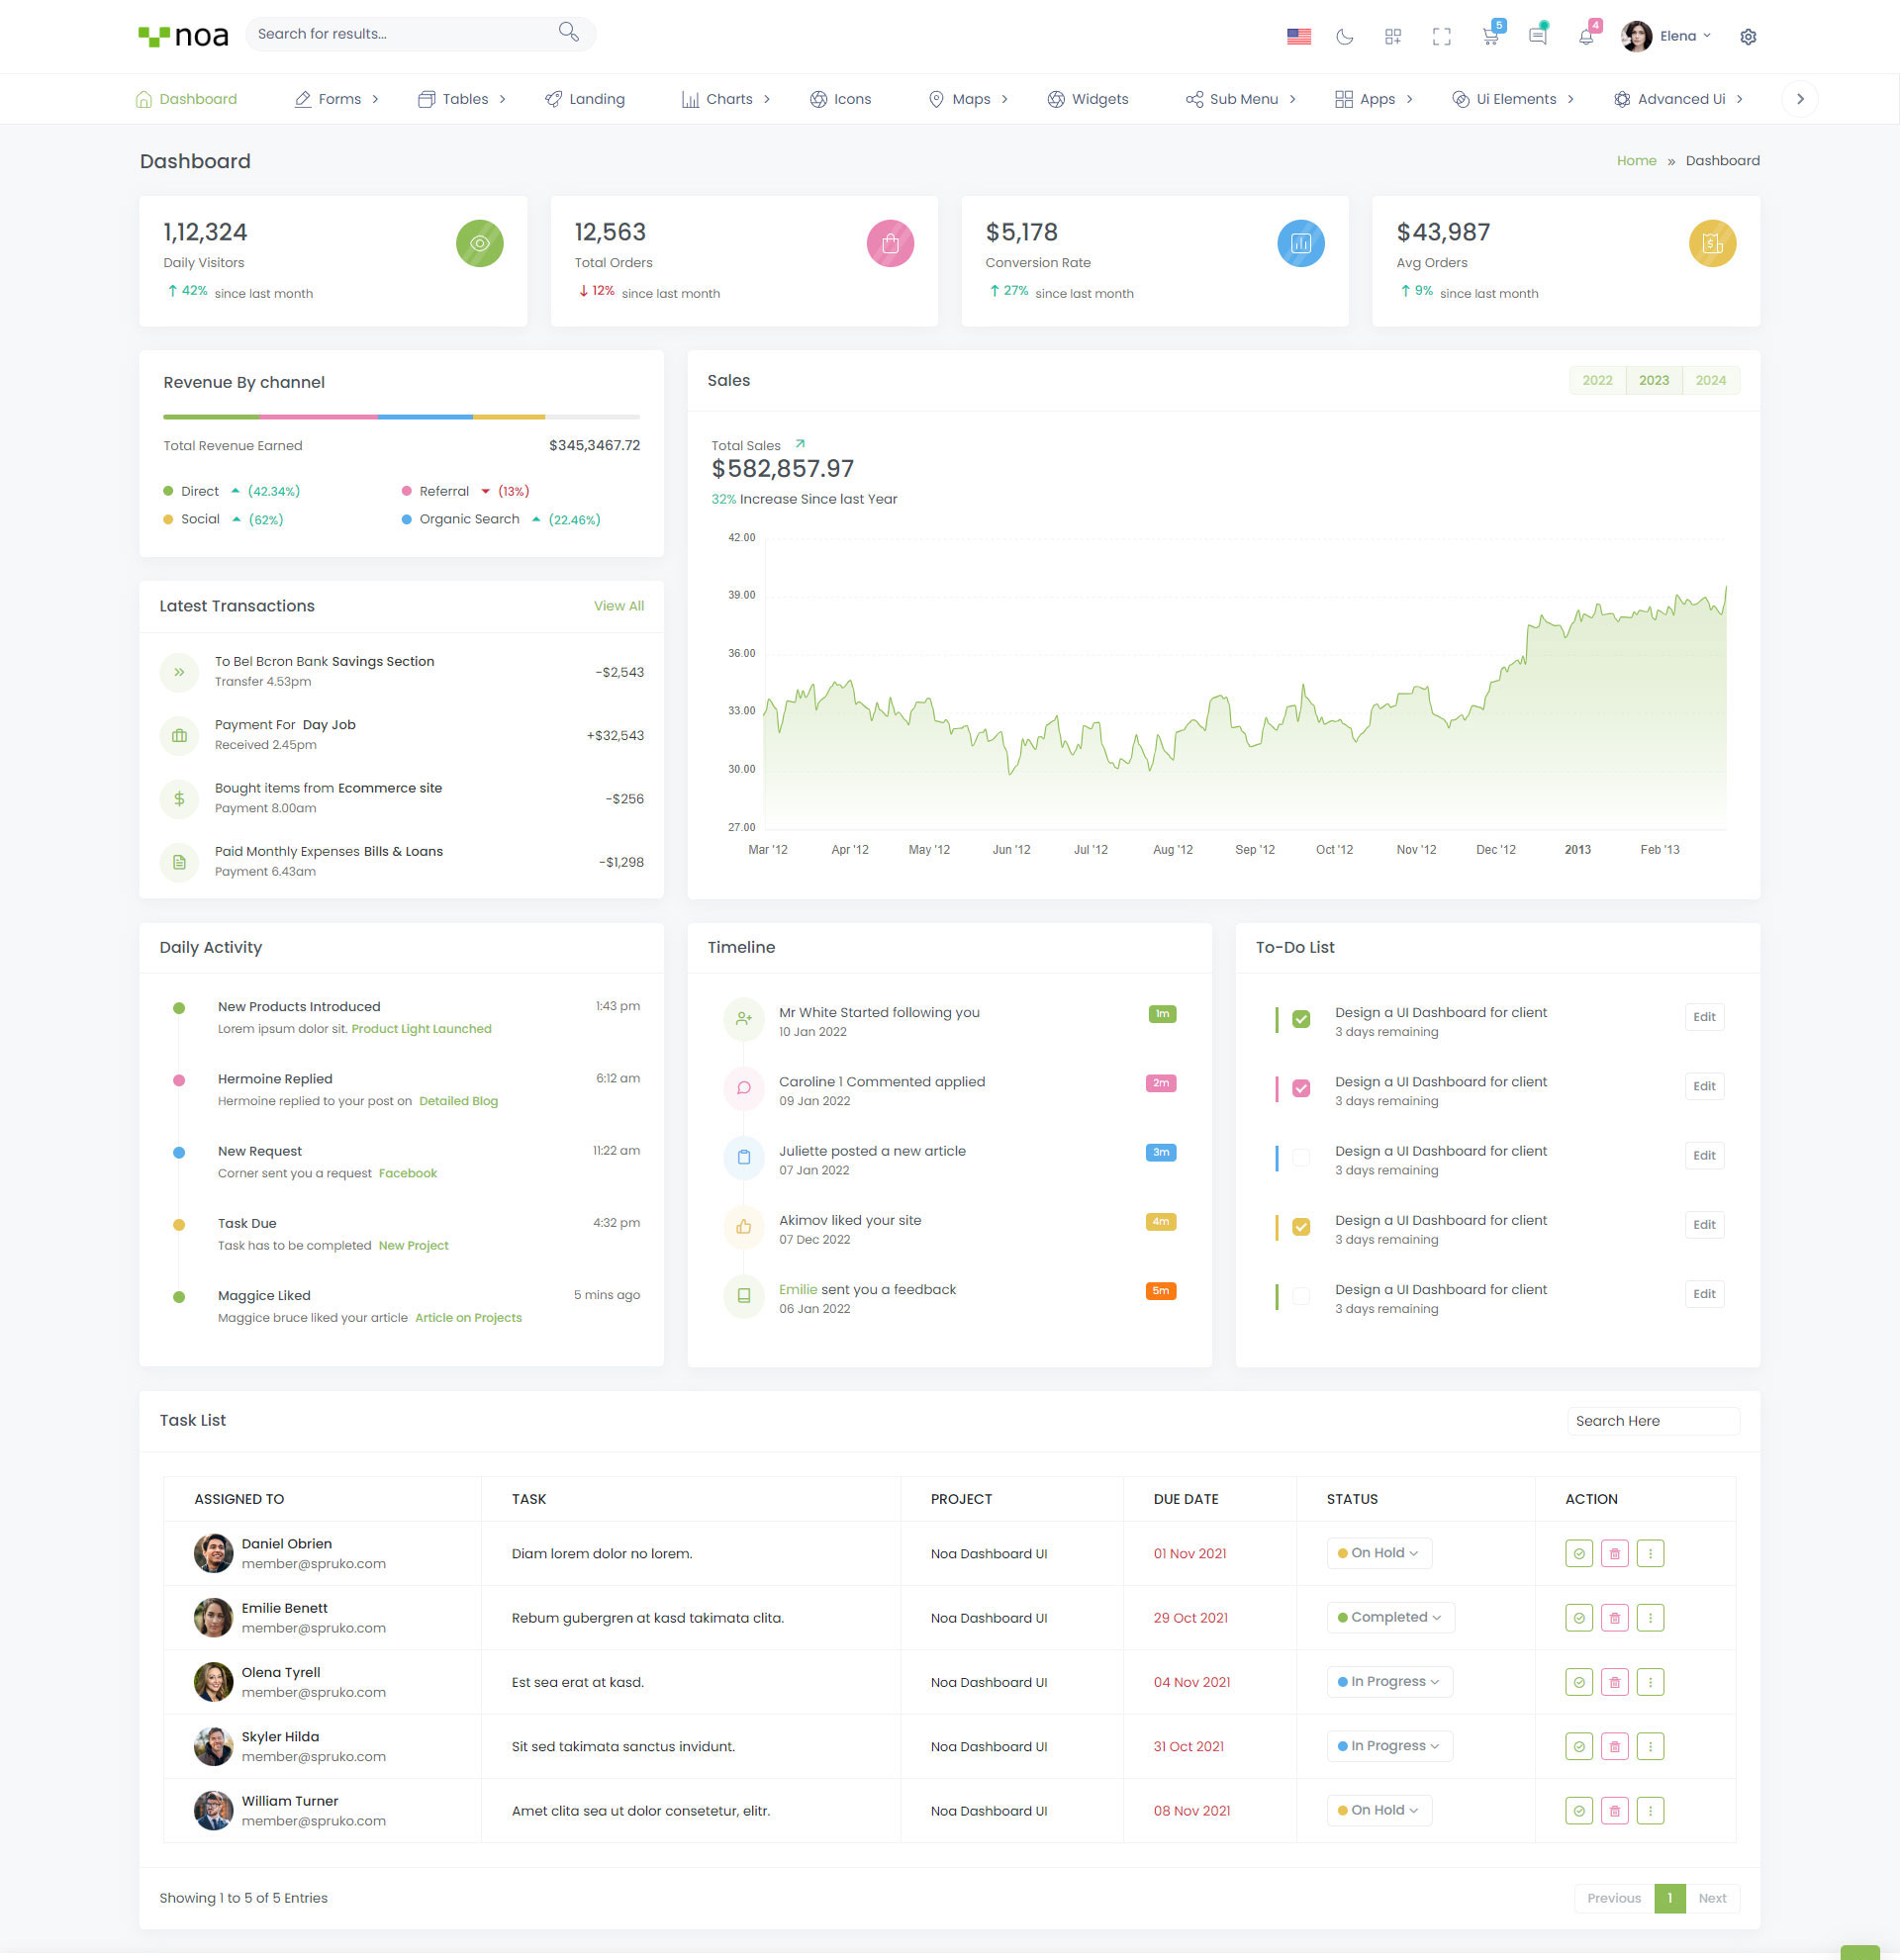
Task: Open Emilie Benett's Completed status dropdown
Action: click(1390, 1617)
